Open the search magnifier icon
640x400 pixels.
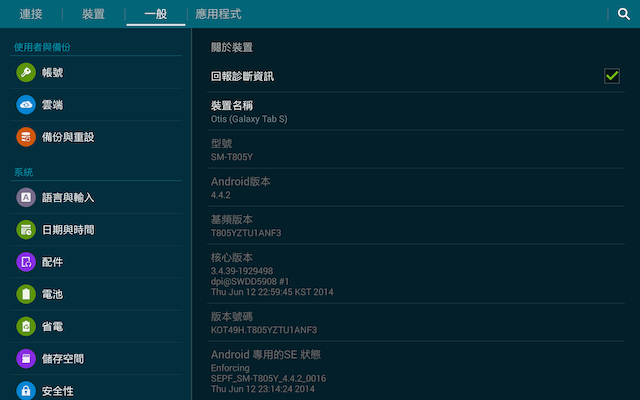tap(624, 14)
